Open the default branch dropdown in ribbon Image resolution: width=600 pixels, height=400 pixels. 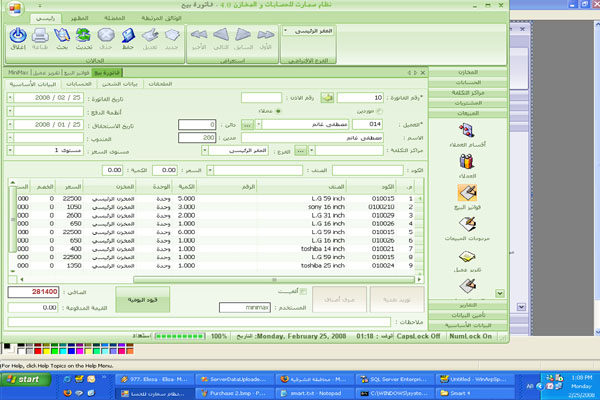coord(285,31)
